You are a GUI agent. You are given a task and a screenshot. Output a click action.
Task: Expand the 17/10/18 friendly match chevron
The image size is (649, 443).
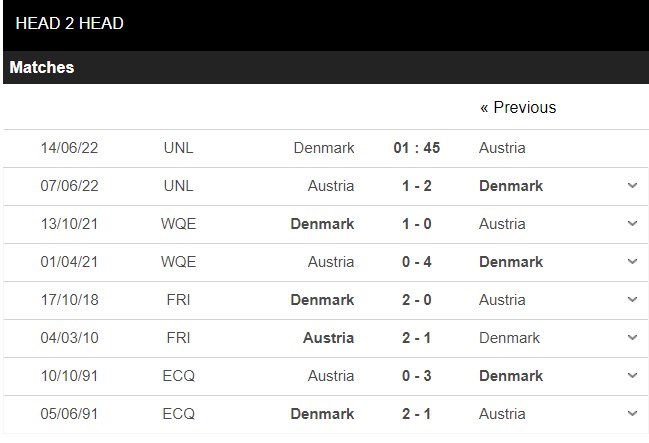[x=632, y=299]
